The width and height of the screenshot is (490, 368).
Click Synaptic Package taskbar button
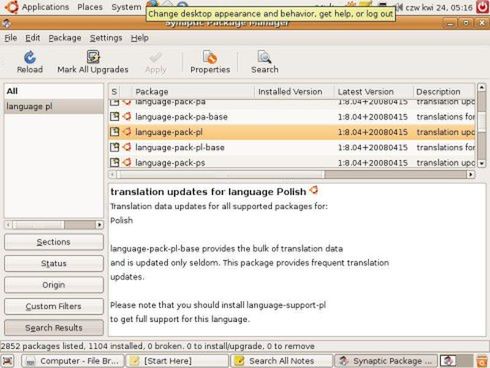click(386, 361)
